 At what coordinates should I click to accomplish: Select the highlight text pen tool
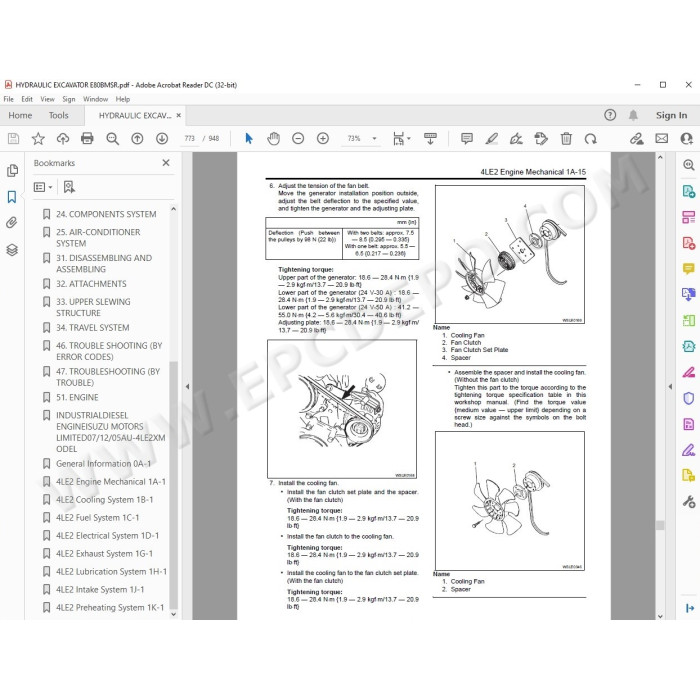492,139
